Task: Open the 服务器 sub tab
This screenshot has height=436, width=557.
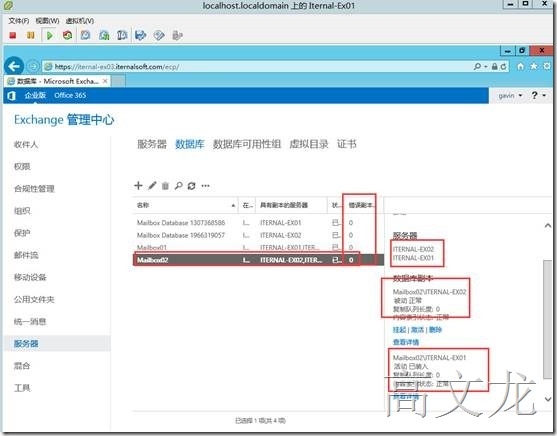Action: (152, 144)
